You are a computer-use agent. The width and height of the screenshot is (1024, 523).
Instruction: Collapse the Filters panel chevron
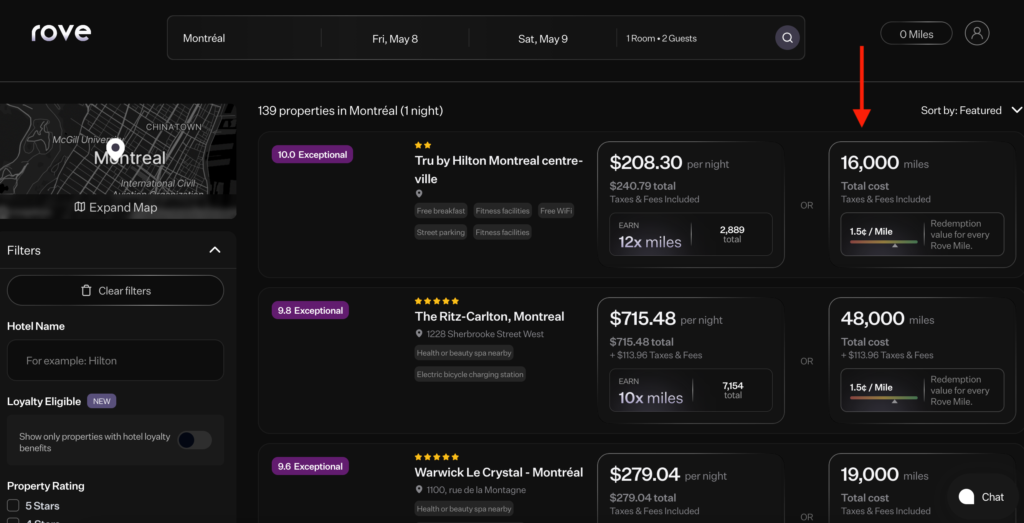214,250
